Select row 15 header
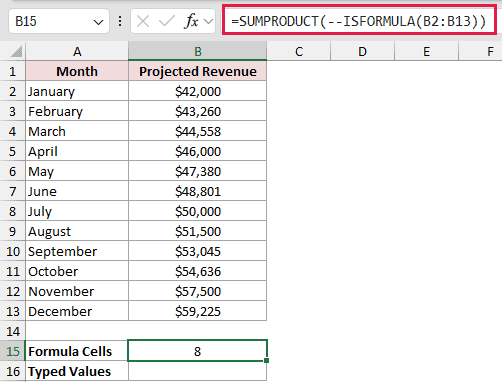Viewport: 502px width, 382px height. (x=13, y=351)
